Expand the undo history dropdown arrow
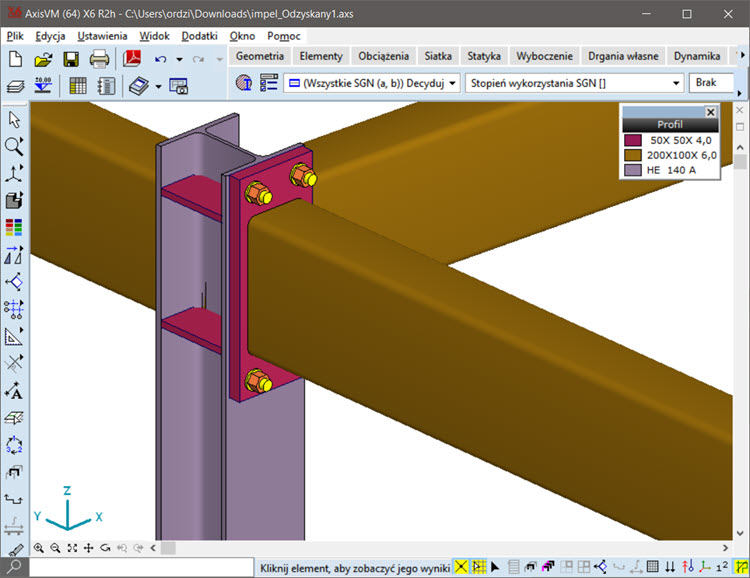Screen dimensions: 750x578 179,60
